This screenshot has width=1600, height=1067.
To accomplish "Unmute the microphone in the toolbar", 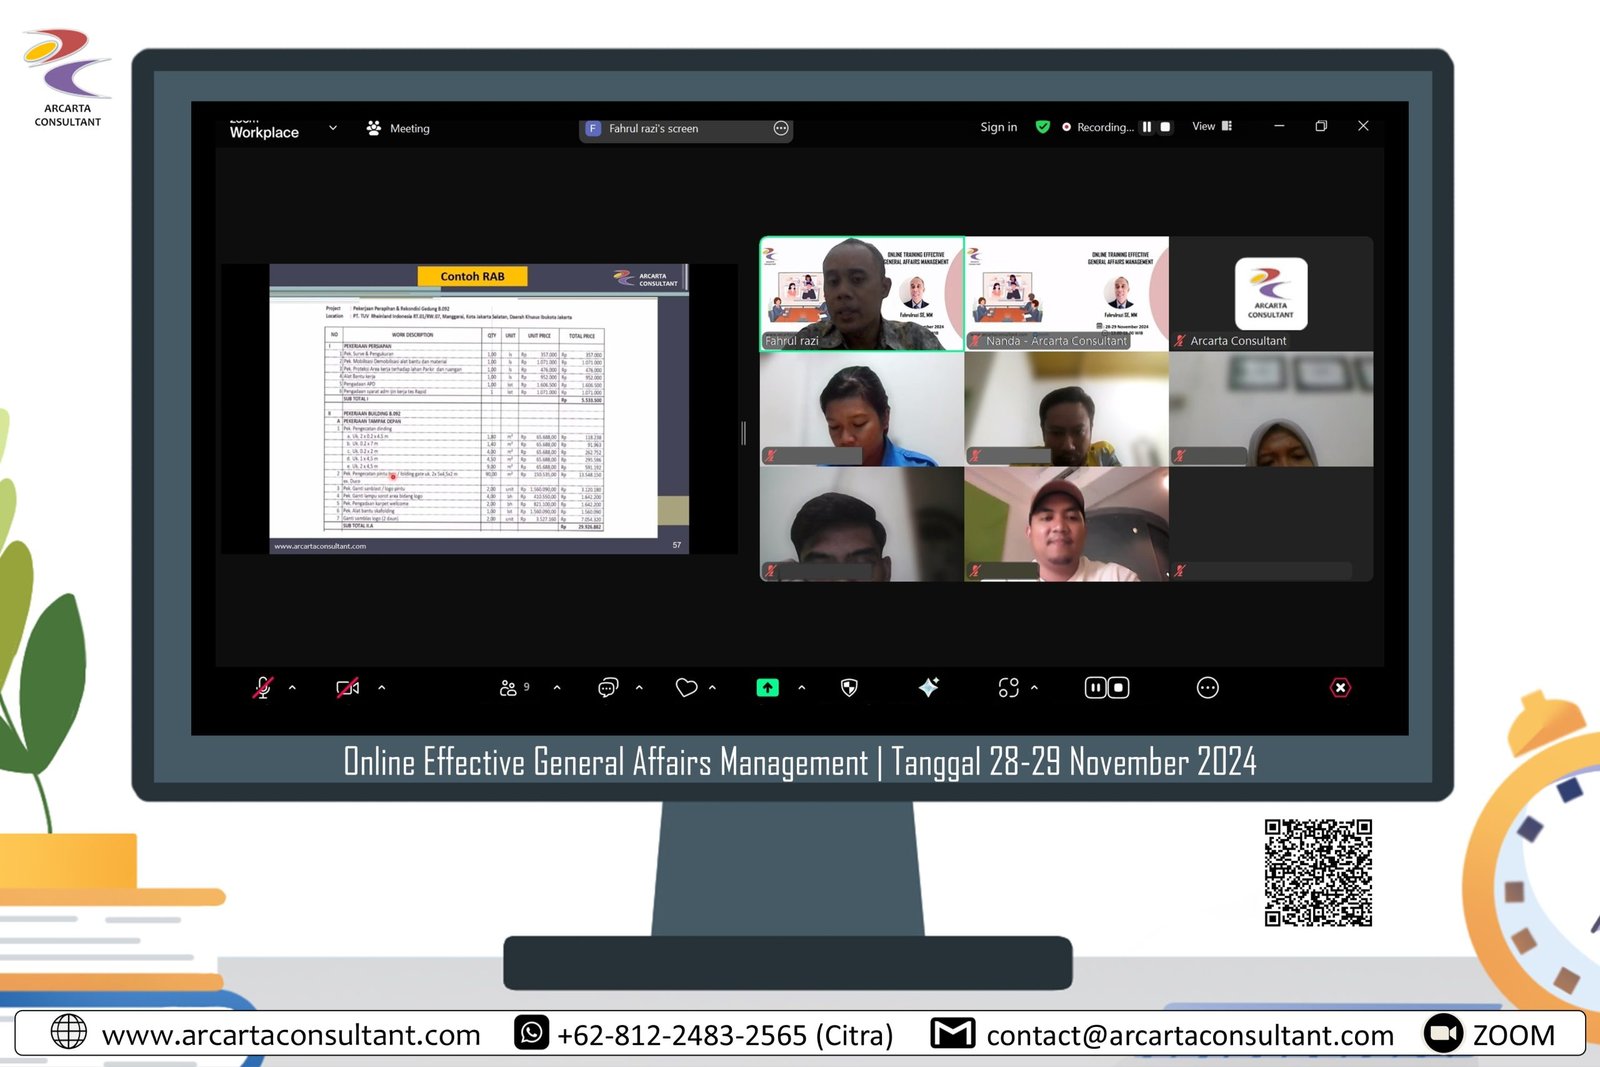I will tap(262, 688).
